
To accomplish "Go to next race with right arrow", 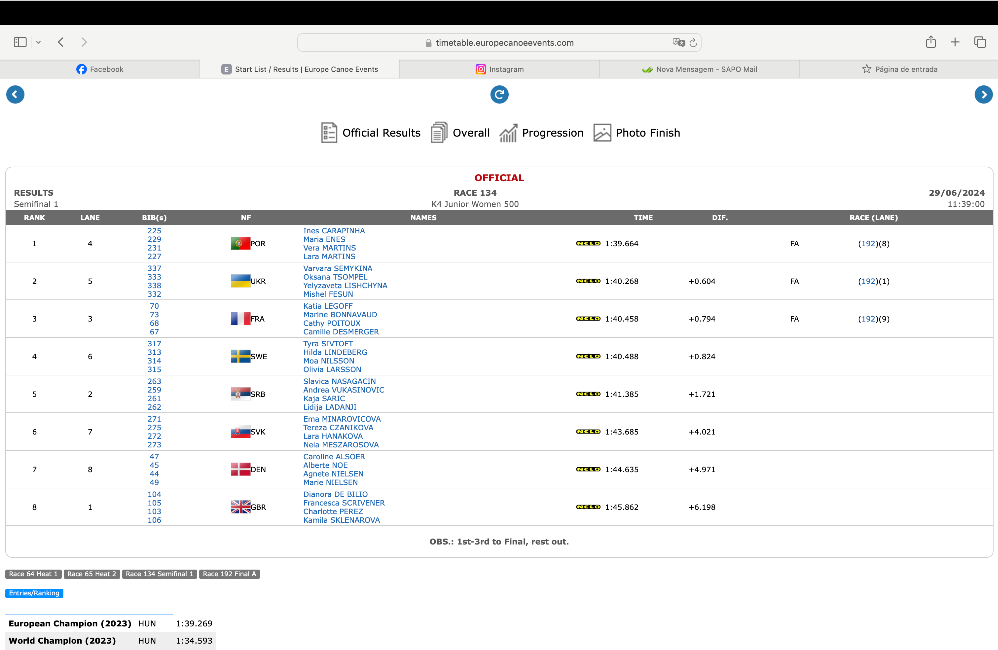I will pos(984,94).
